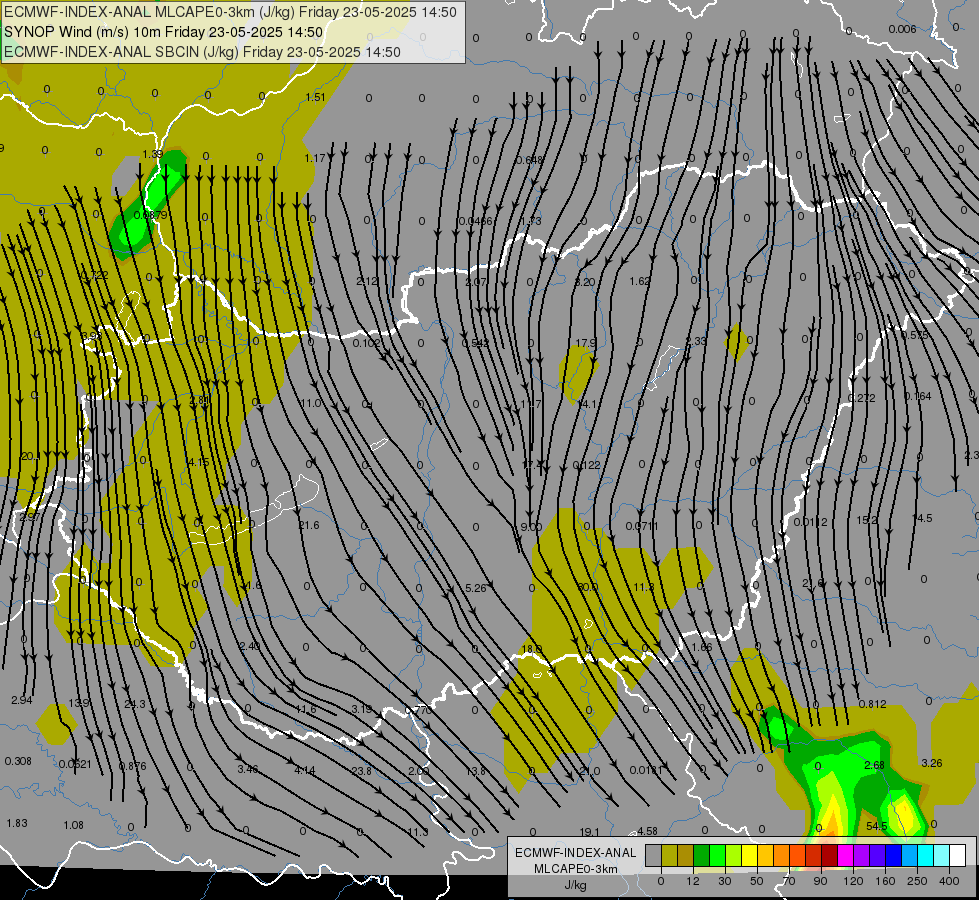The image size is (979, 900).
Task: Click the 70 tick label on the legend
Action: coord(789,881)
